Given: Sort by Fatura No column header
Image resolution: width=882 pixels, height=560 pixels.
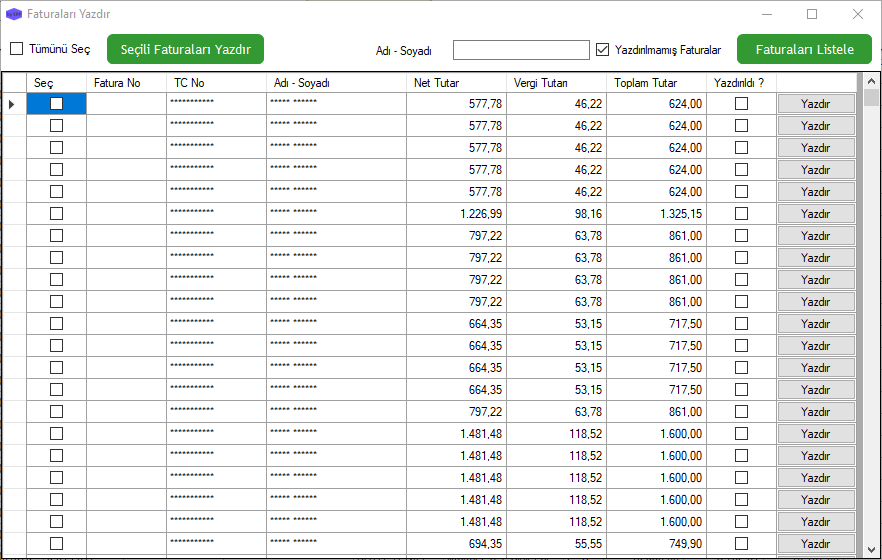Looking at the screenshot, I should 126,83.
